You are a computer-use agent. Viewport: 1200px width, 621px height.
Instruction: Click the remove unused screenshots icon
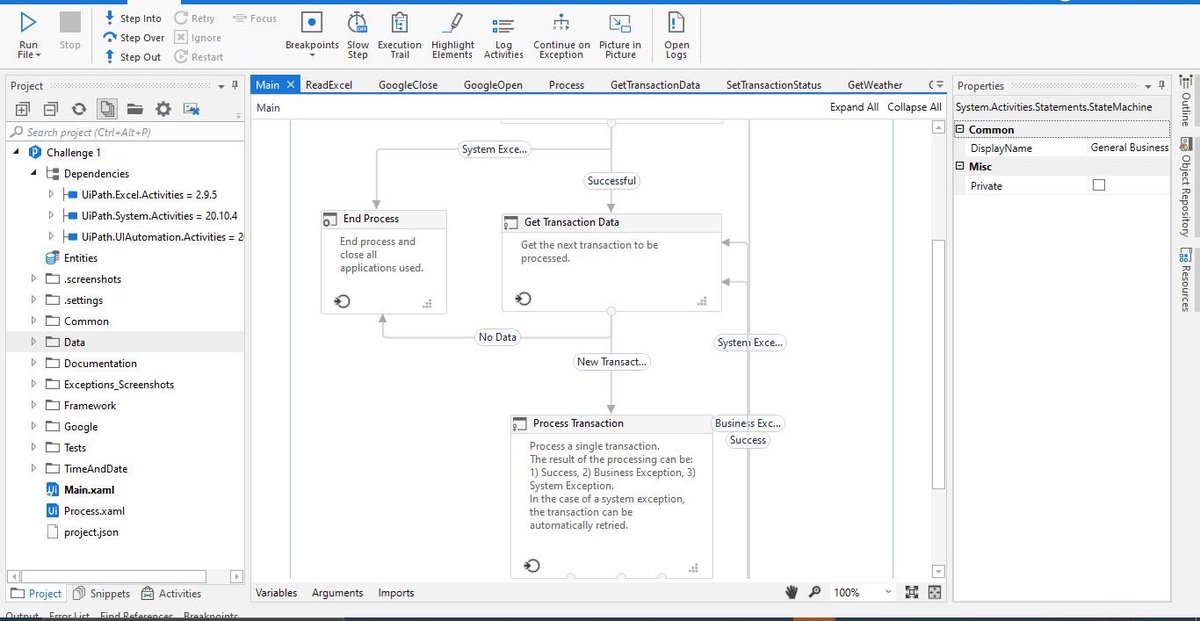pos(191,109)
